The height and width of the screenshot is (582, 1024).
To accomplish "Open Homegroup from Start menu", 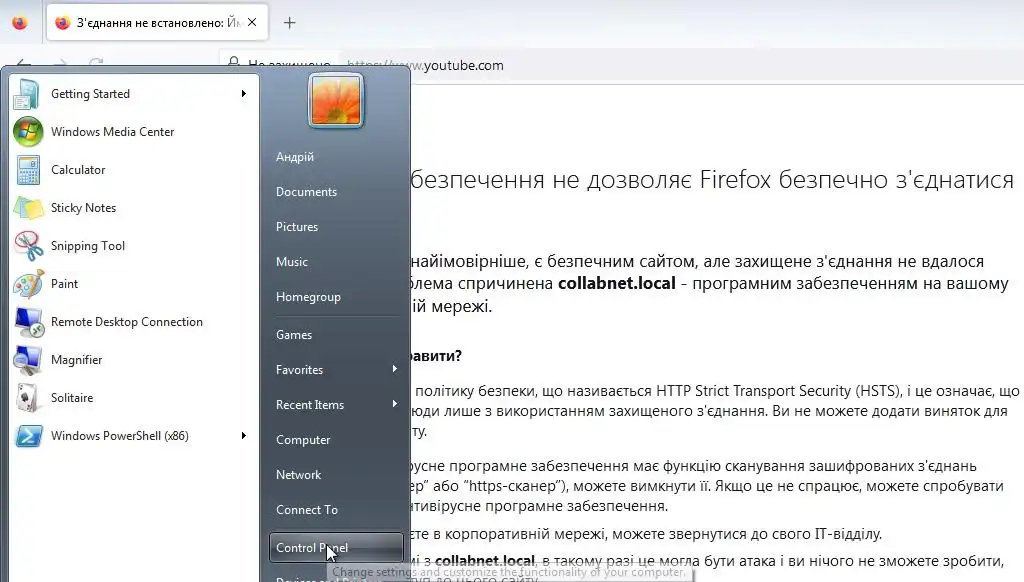I will point(308,297).
